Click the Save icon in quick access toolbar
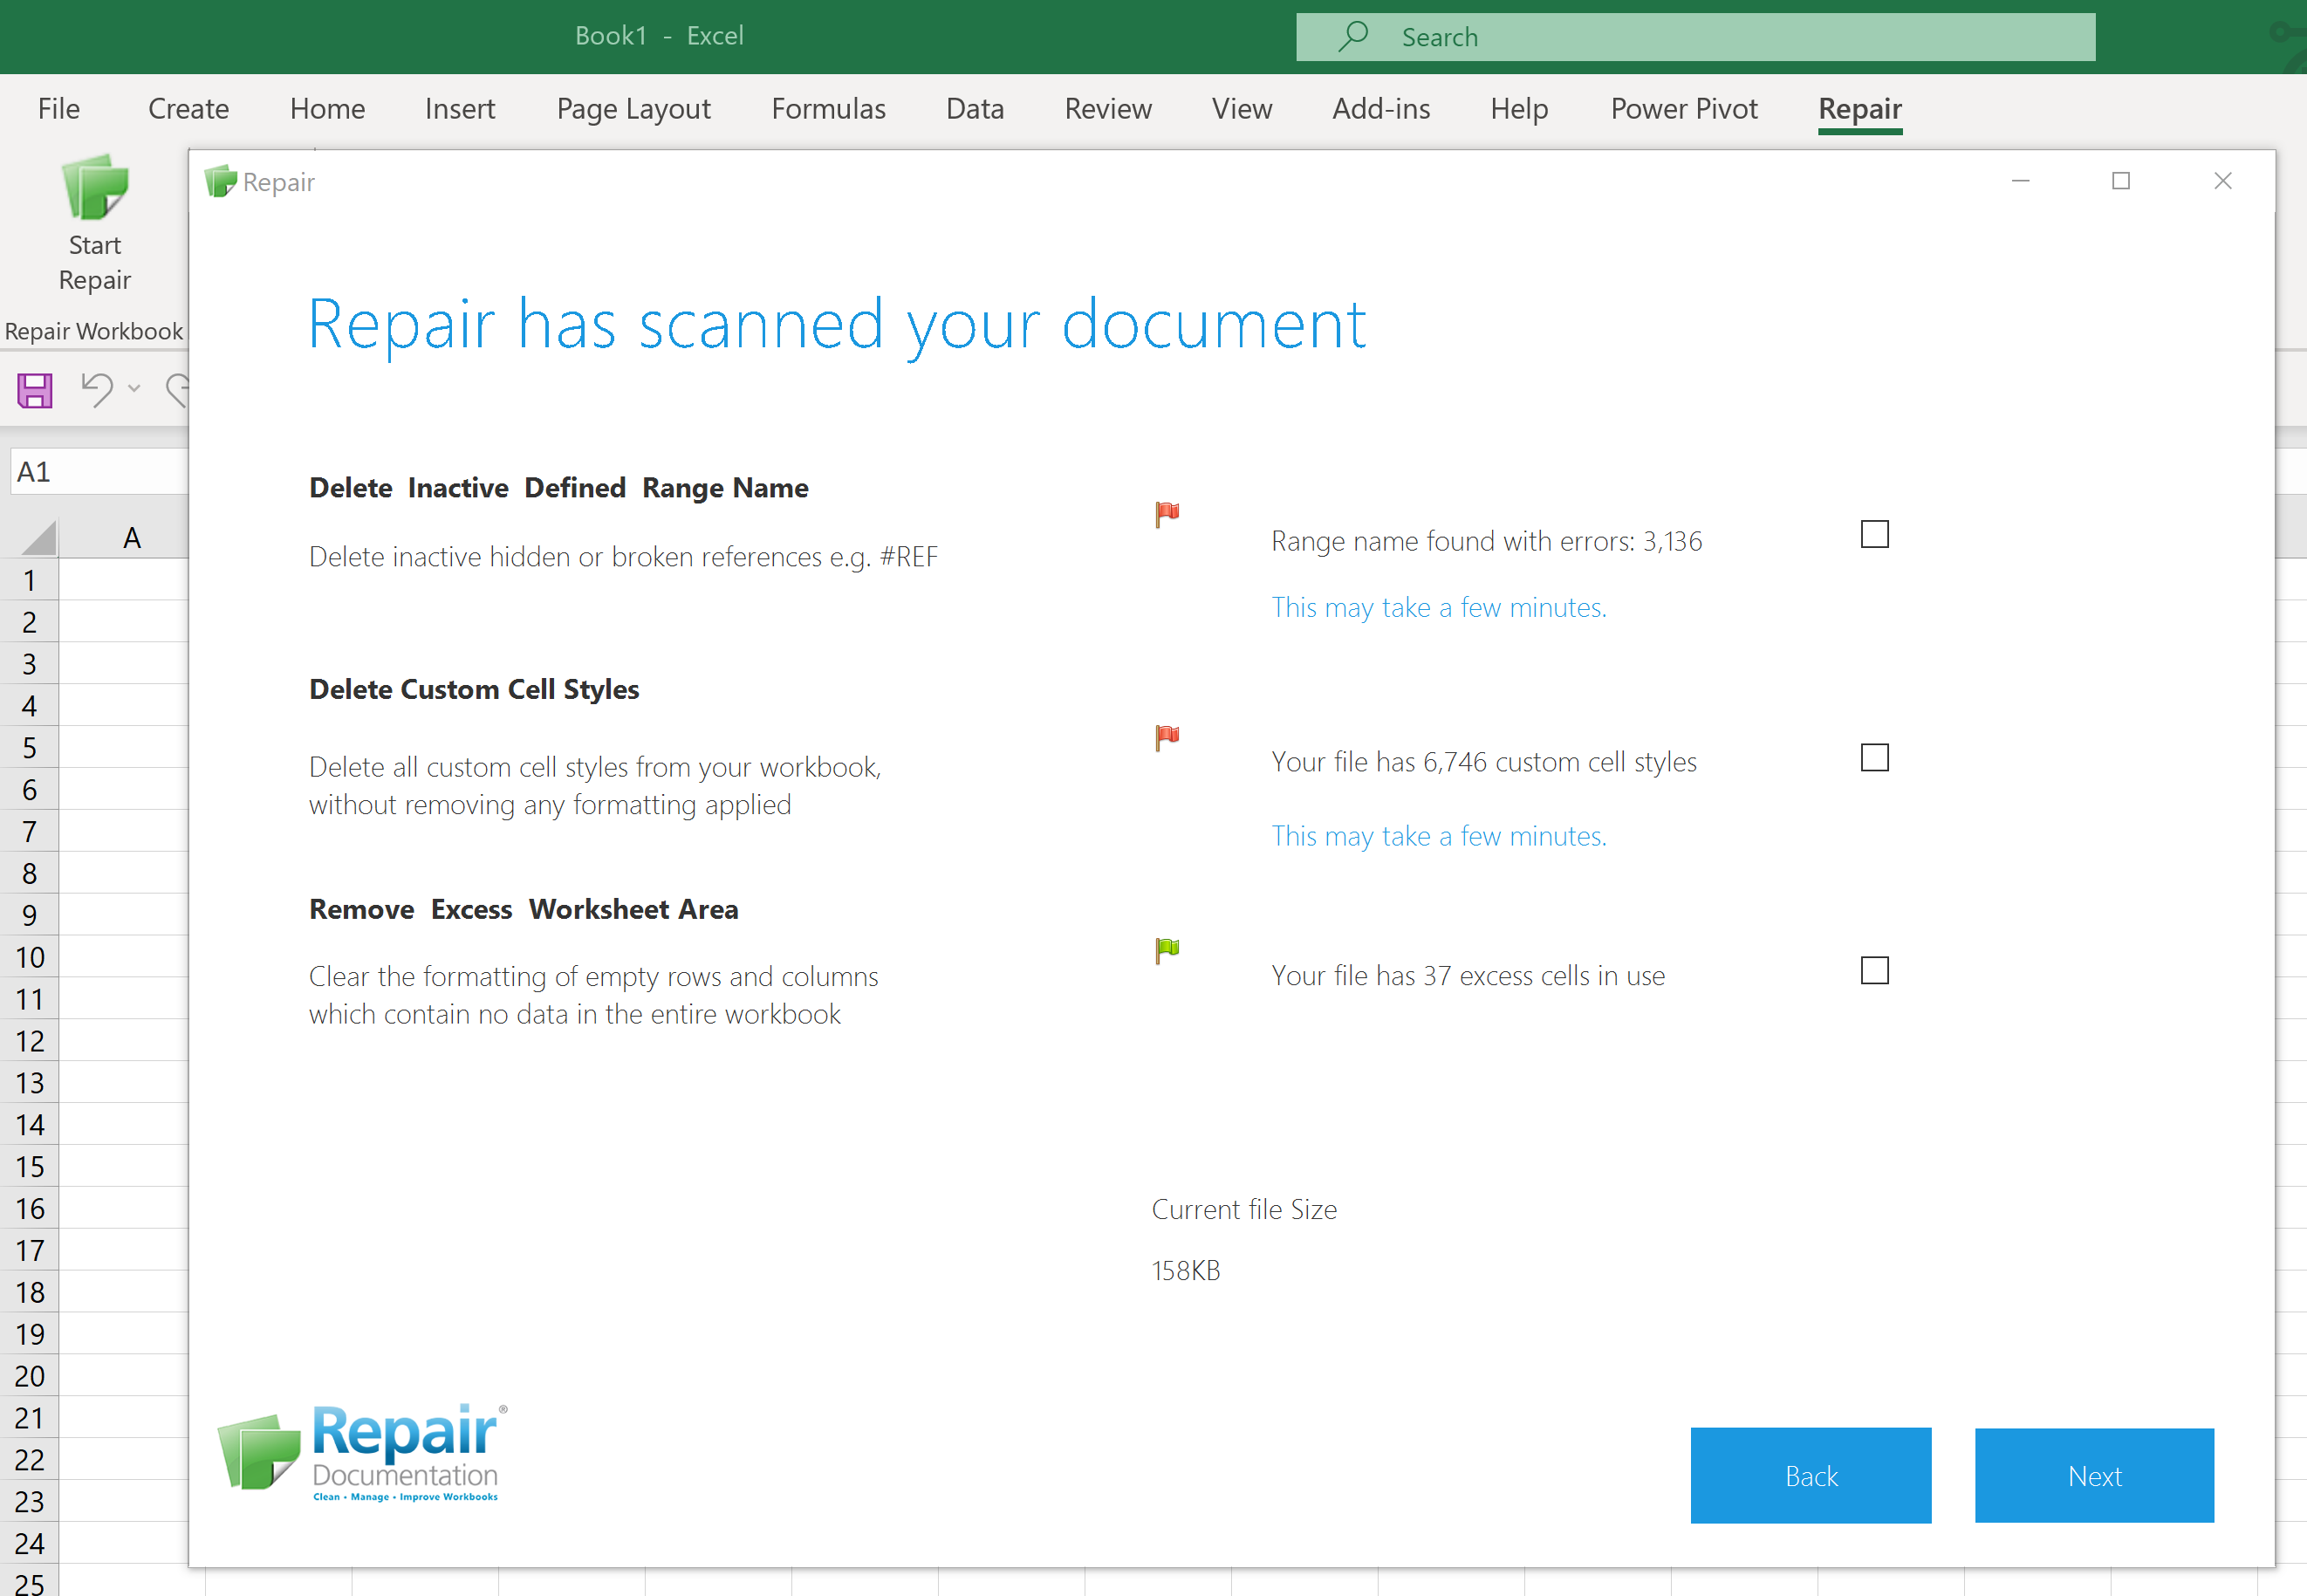Image resolution: width=2307 pixels, height=1596 pixels. pyautogui.click(x=34, y=390)
